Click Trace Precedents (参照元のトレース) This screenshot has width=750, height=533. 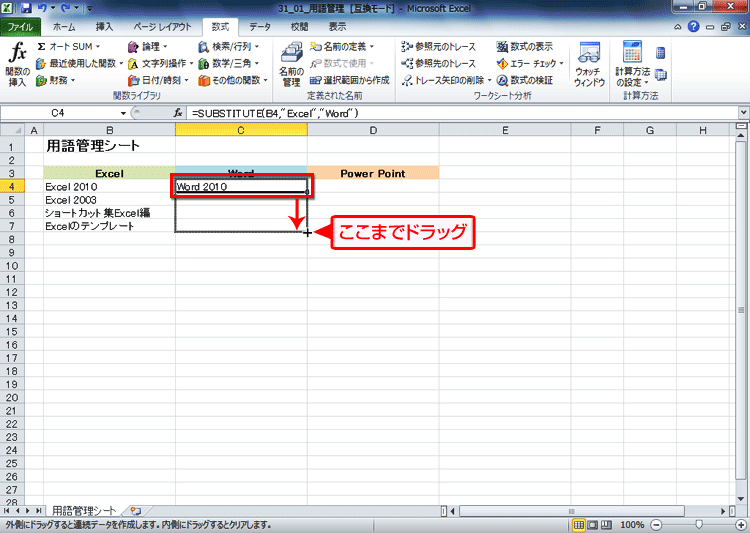439,46
